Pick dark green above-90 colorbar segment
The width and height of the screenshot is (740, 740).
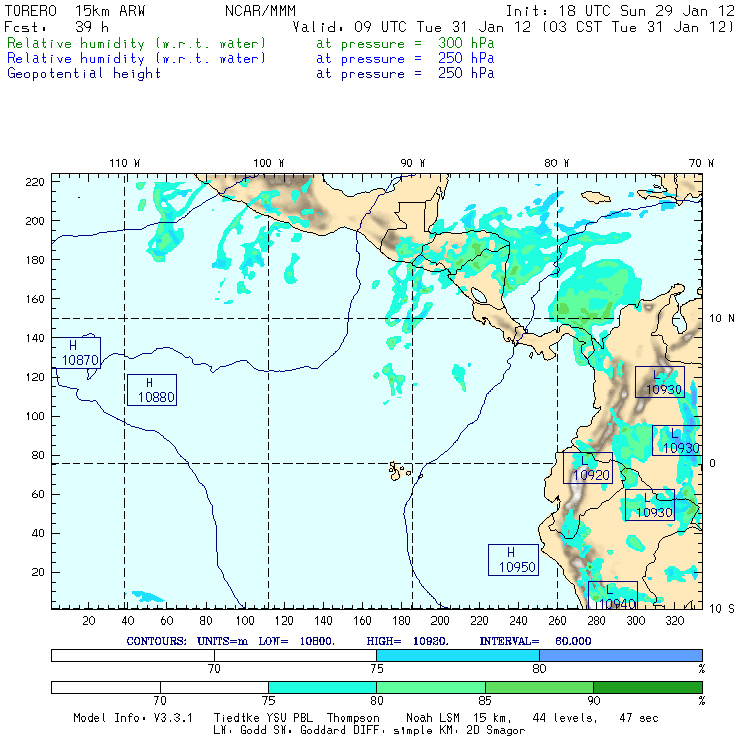pos(648,687)
